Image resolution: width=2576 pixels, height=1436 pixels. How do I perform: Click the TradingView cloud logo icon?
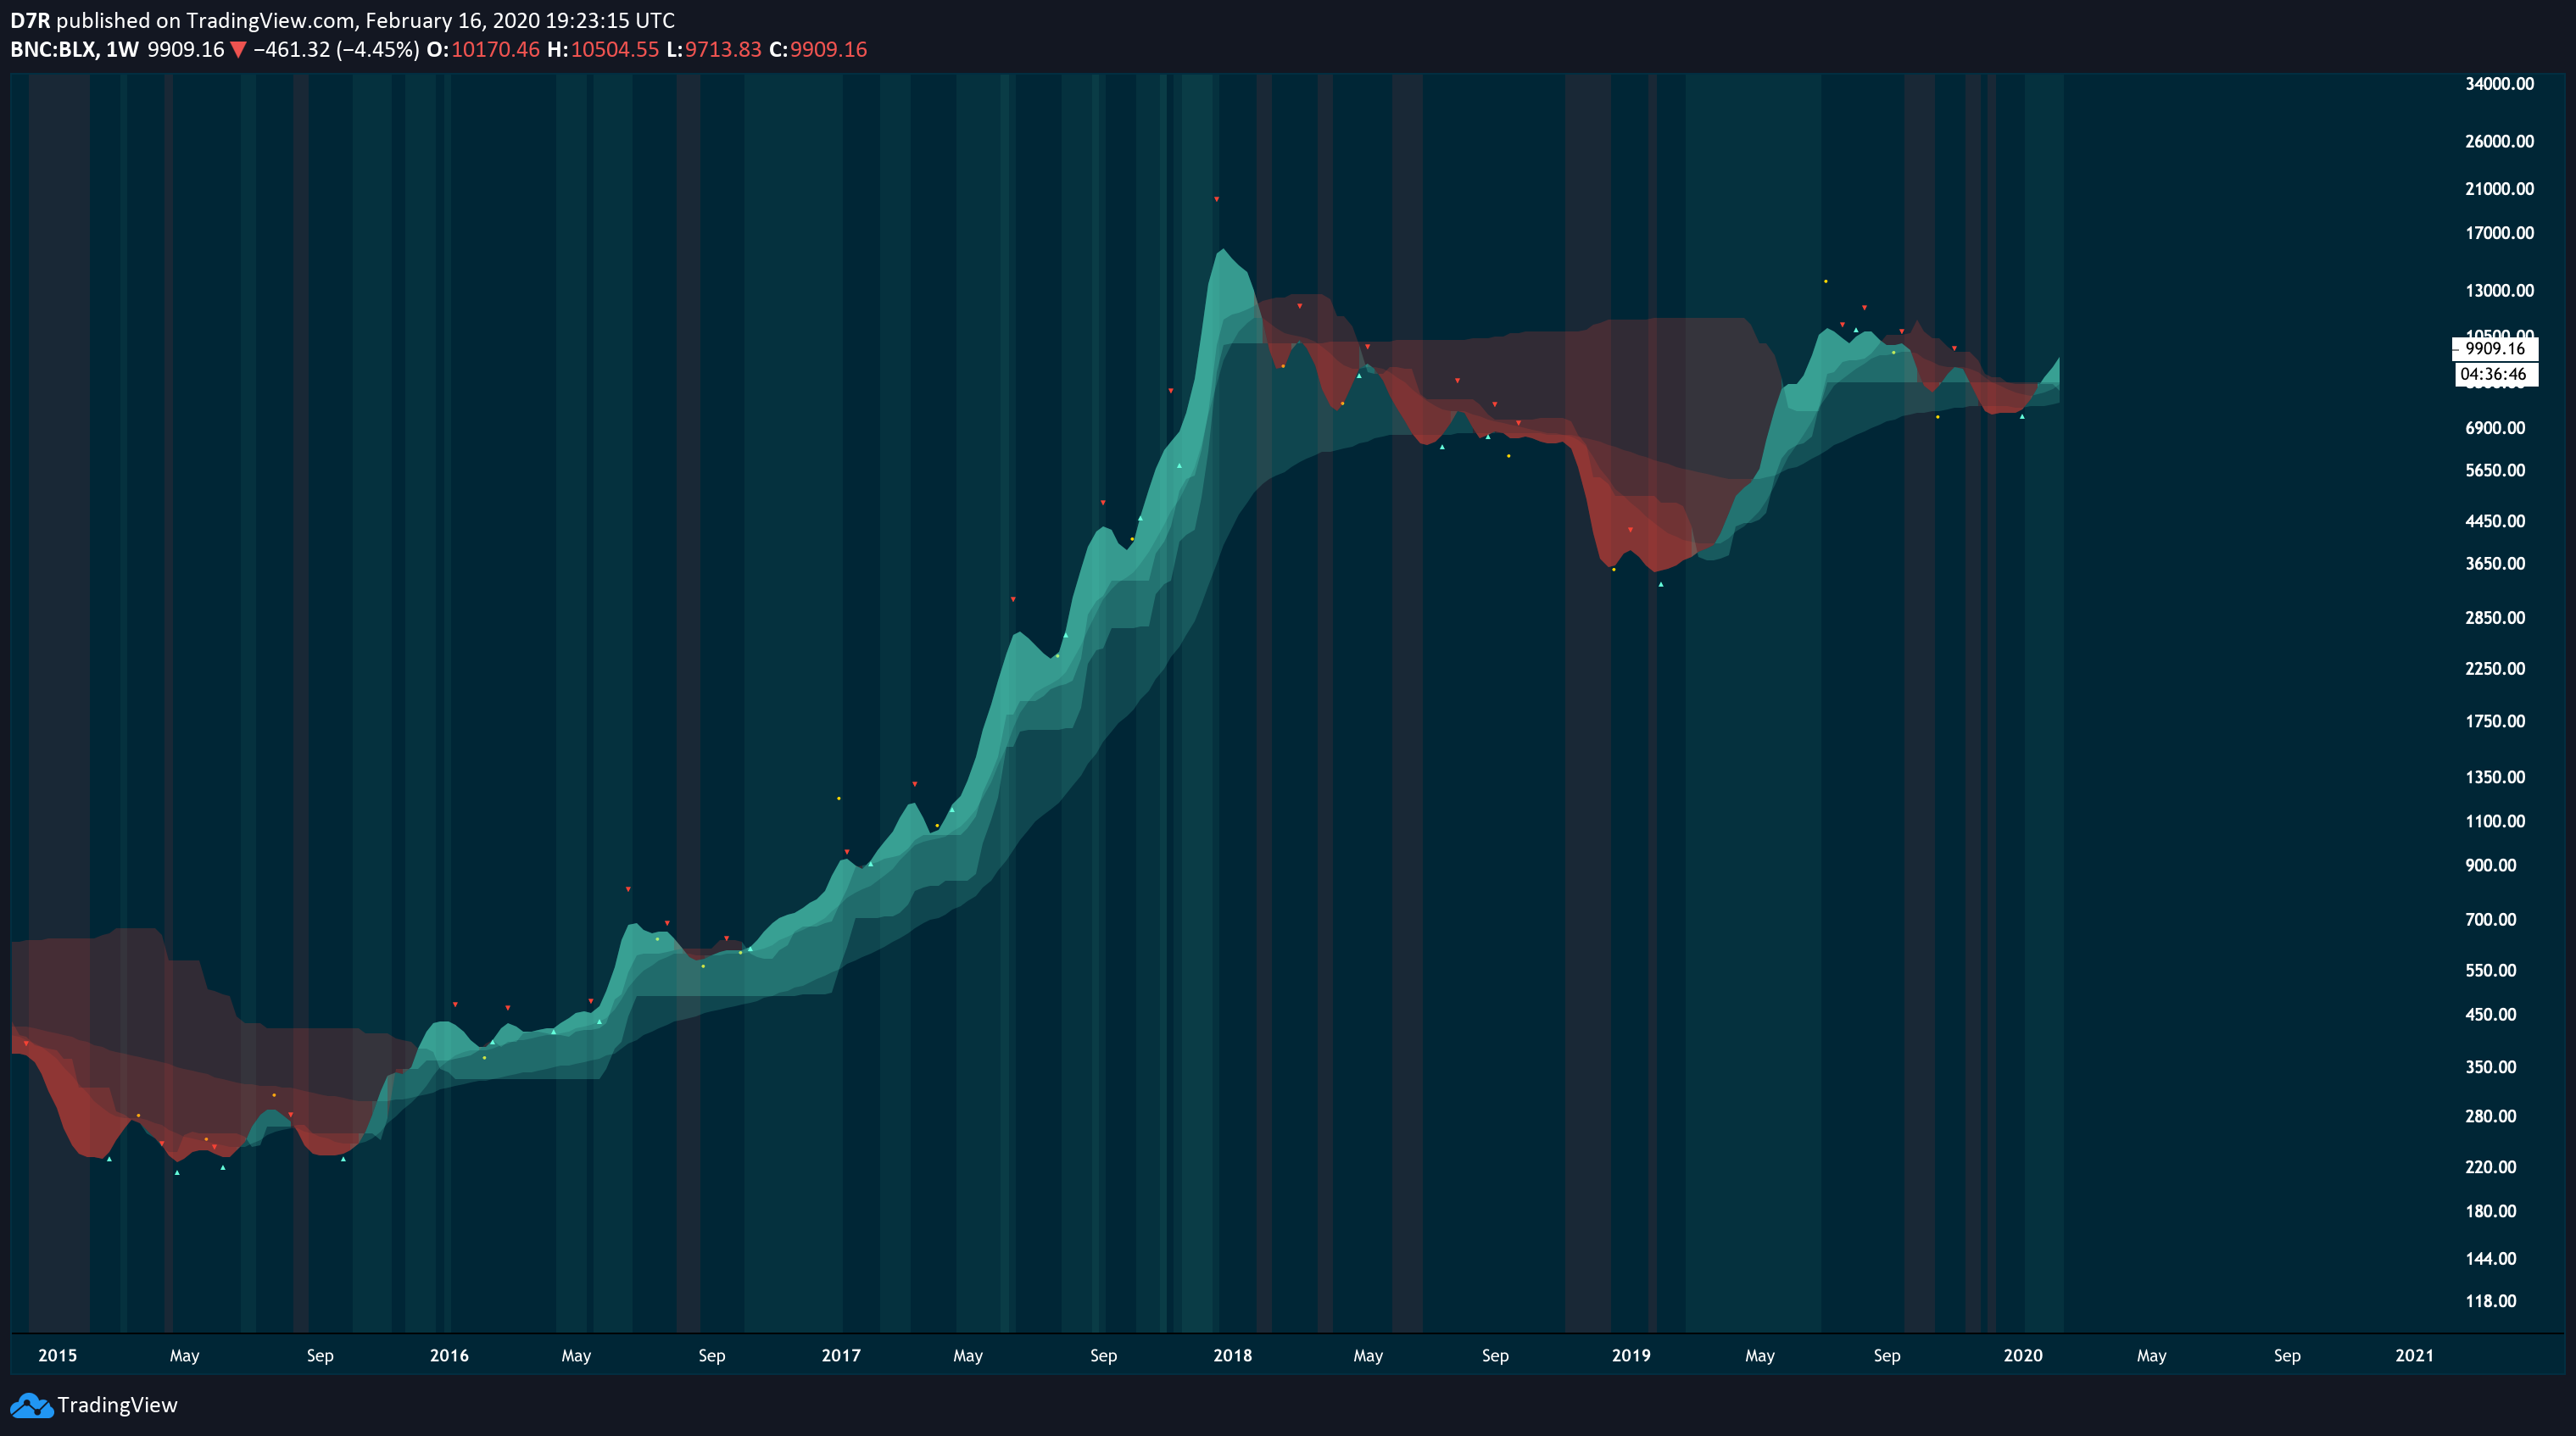point(31,1405)
